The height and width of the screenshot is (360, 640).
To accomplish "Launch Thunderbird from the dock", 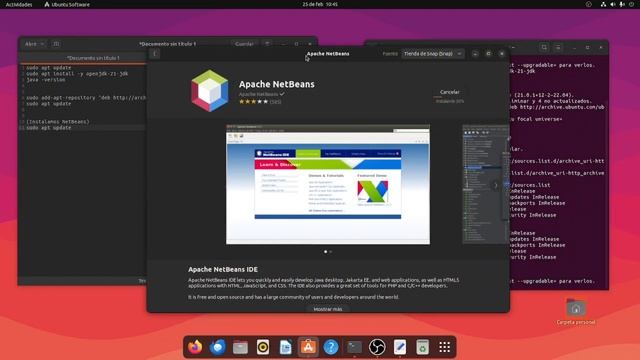I will (218, 347).
